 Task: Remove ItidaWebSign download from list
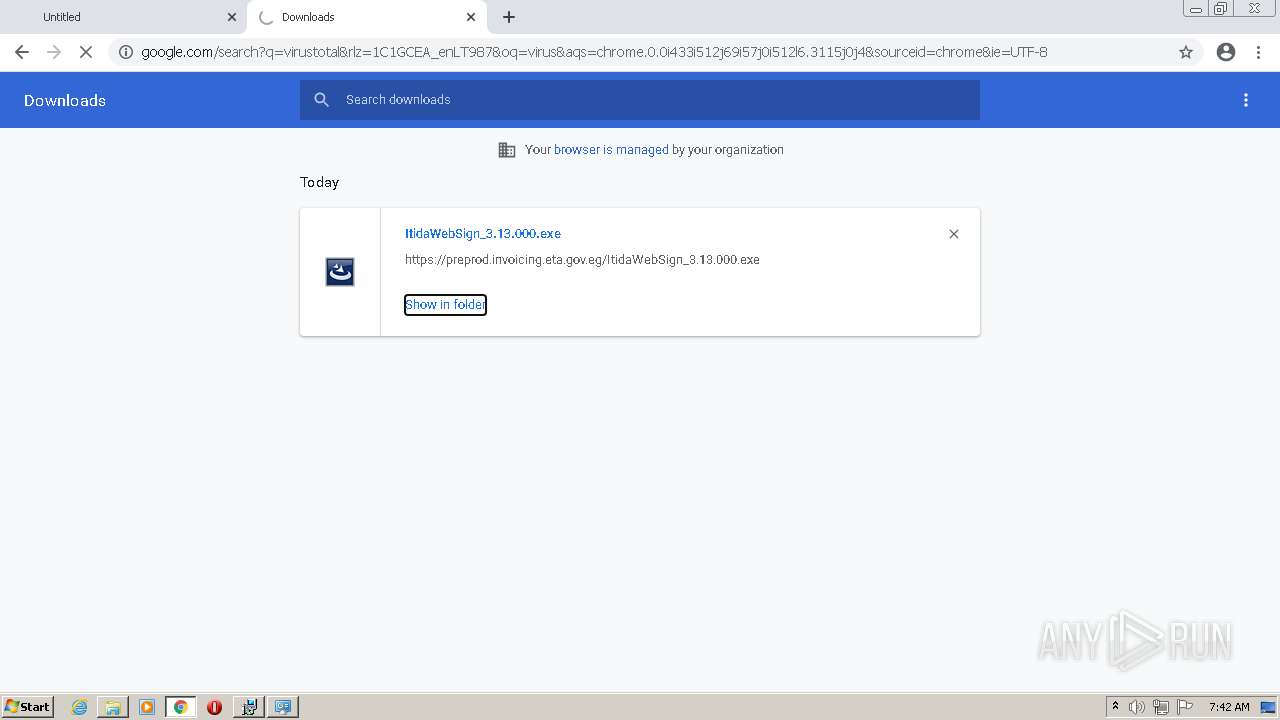tap(954, 234)
